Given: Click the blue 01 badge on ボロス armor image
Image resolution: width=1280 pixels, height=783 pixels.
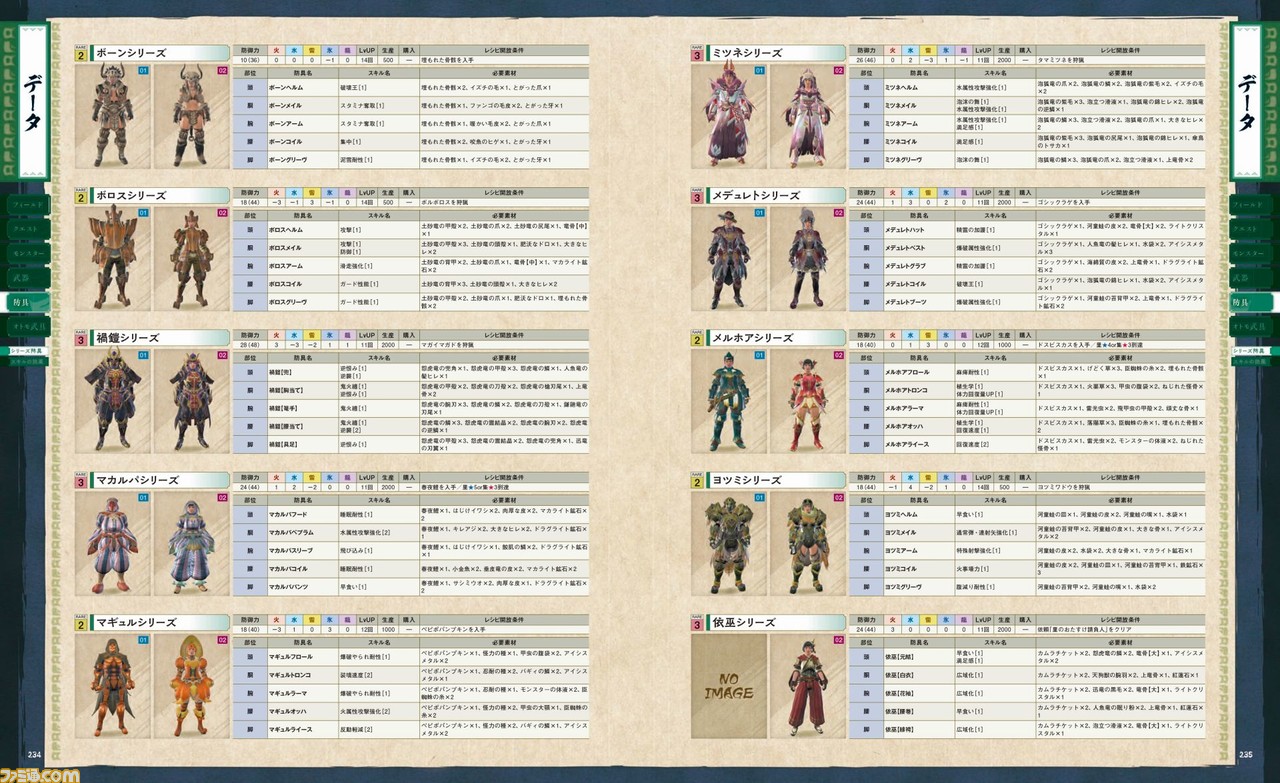Looking at the screenshot, I should (143, 213).
